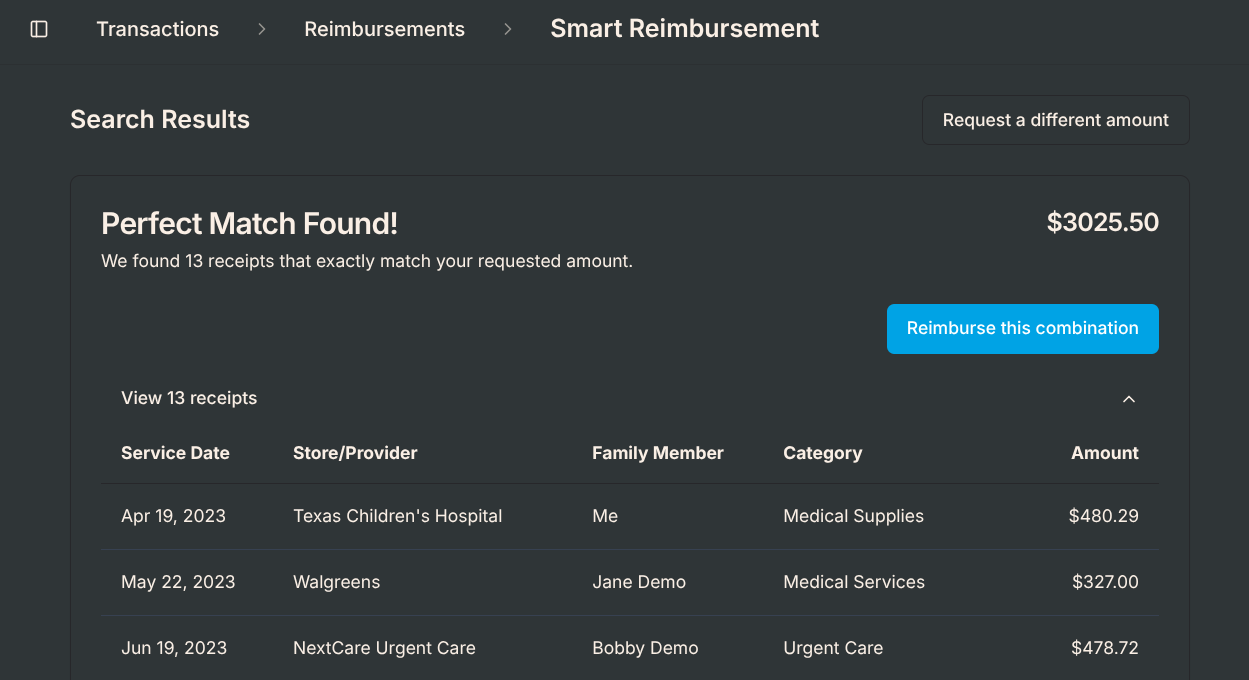
Task: Sort by the Service Date column
Action: tap(175, 453)
